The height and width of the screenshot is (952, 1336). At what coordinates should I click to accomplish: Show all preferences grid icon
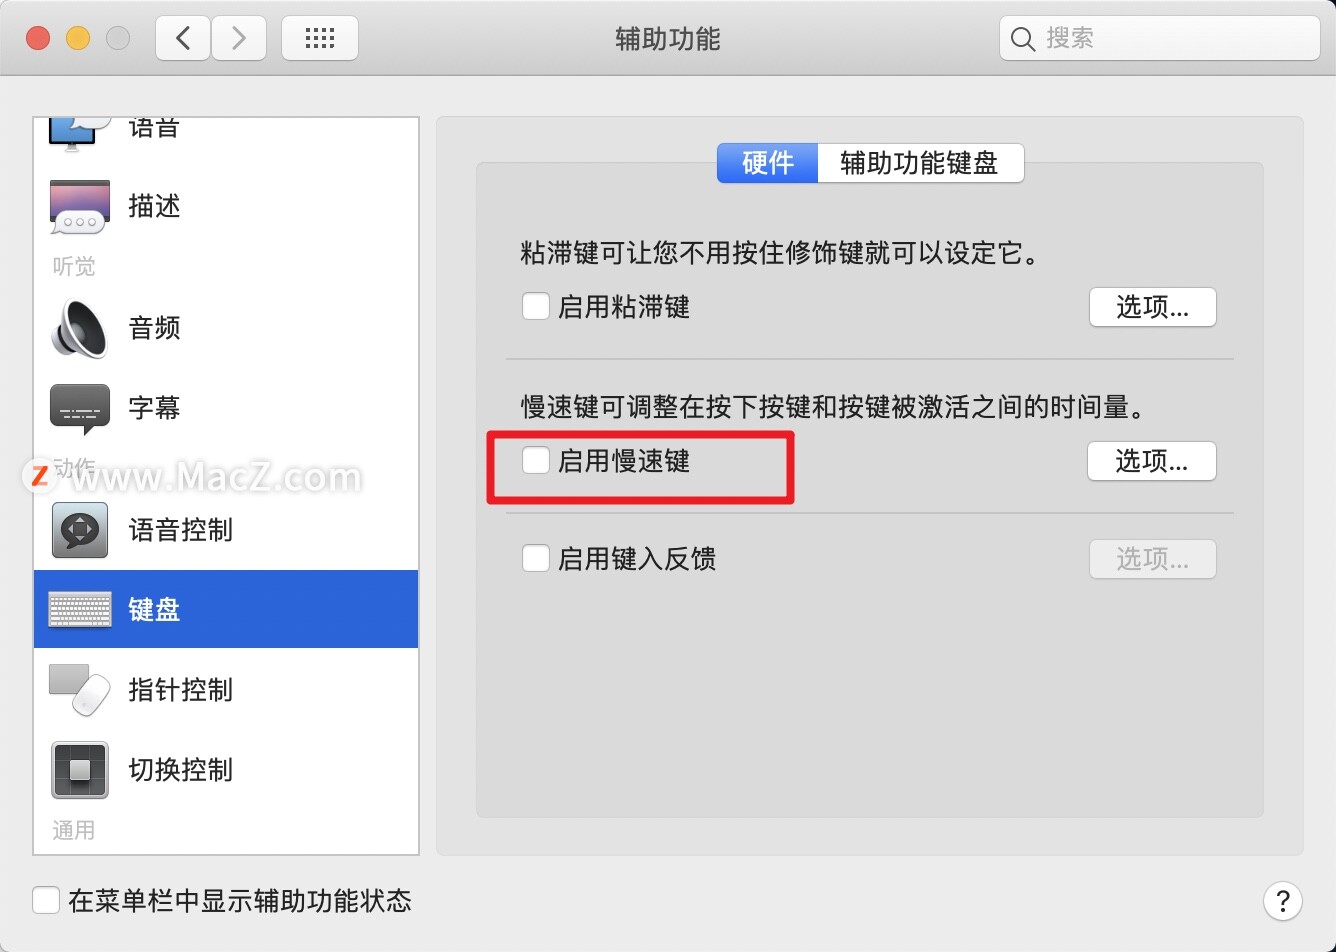[x=320, y=38]
